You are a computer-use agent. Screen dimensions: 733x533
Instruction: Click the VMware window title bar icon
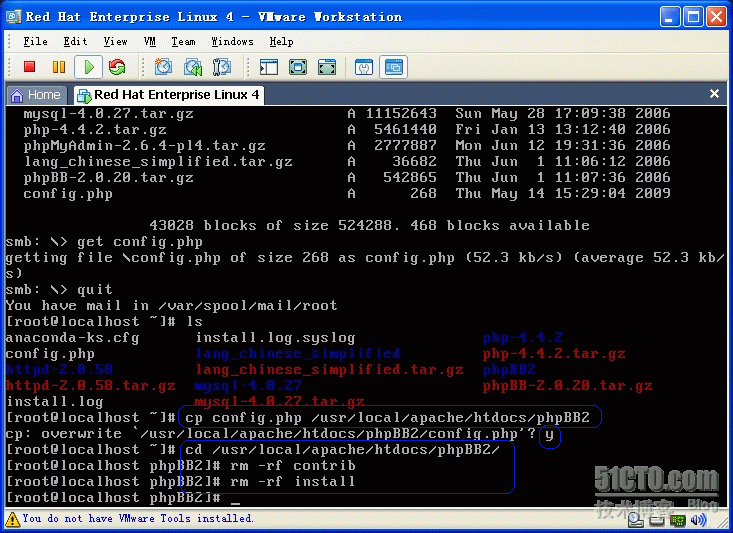(x=14, y=17)
